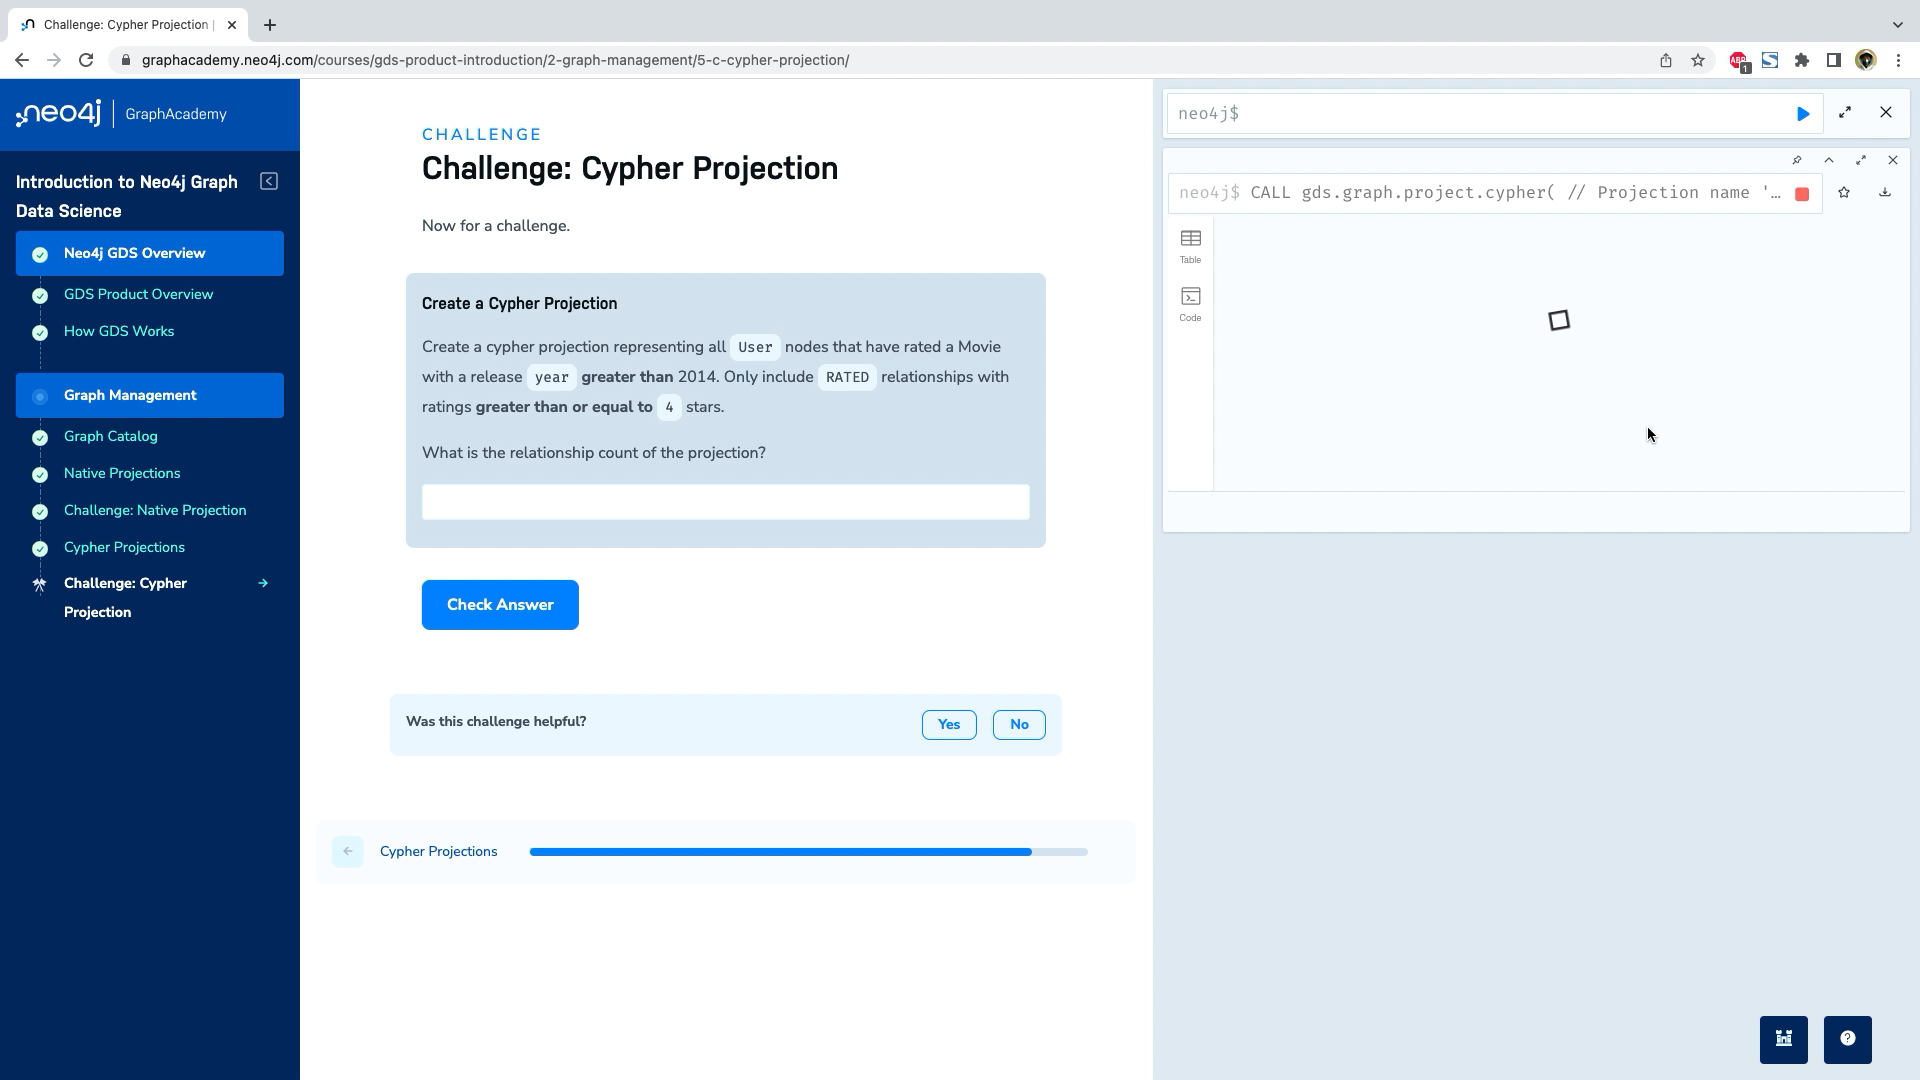Screen dimensions: 1920x1080
Task: Click the bookmark/save query icon
Action: click(x=1845, y=193)
